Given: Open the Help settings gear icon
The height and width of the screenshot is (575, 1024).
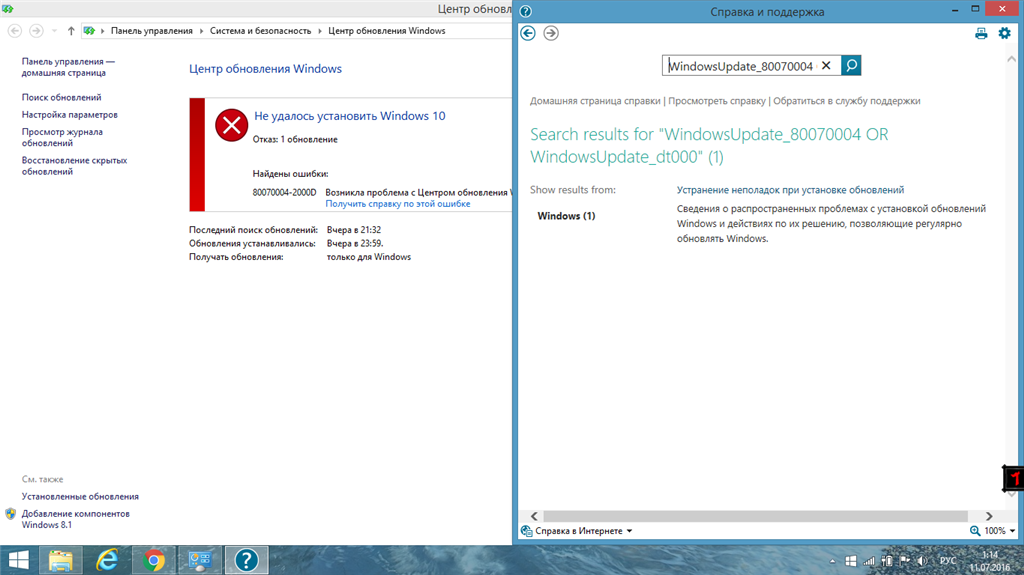Looking at the screenshot, I should 1004,33.
